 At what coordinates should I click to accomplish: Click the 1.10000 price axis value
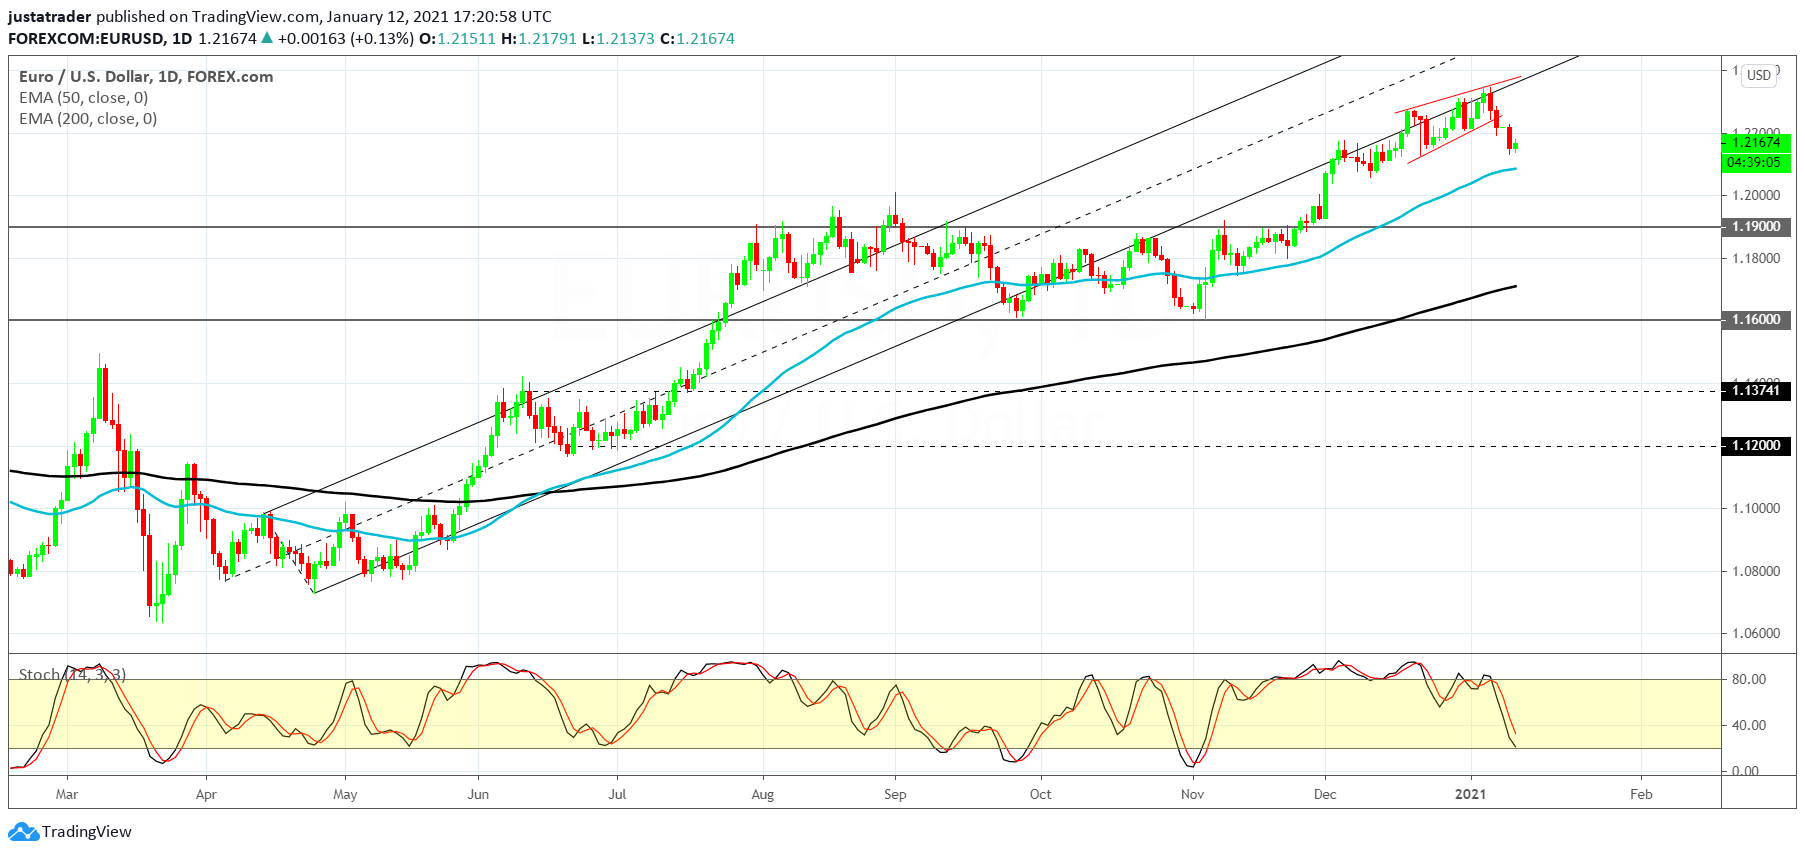(1757, 509)
